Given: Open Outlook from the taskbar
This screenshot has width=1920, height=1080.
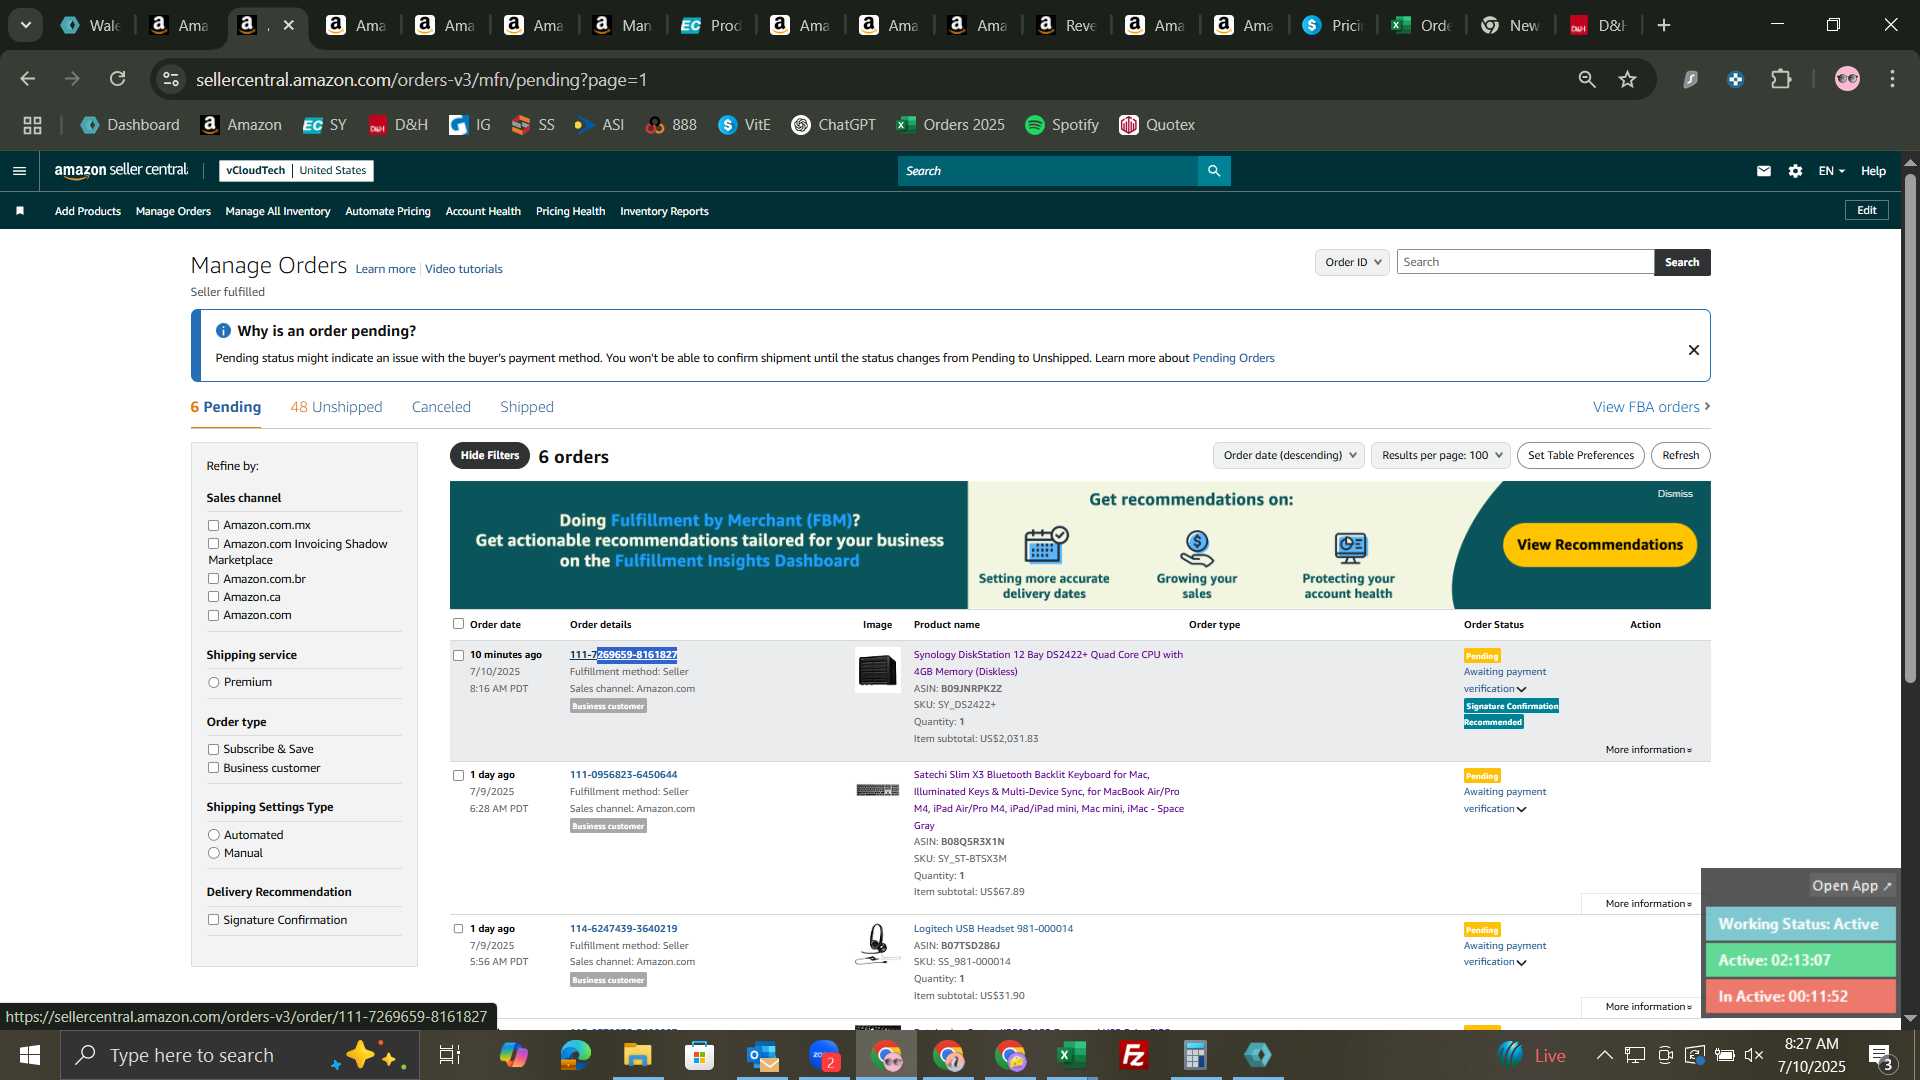Looking at the screenshot, I should pyautogui.click(x=762, y=1055).
